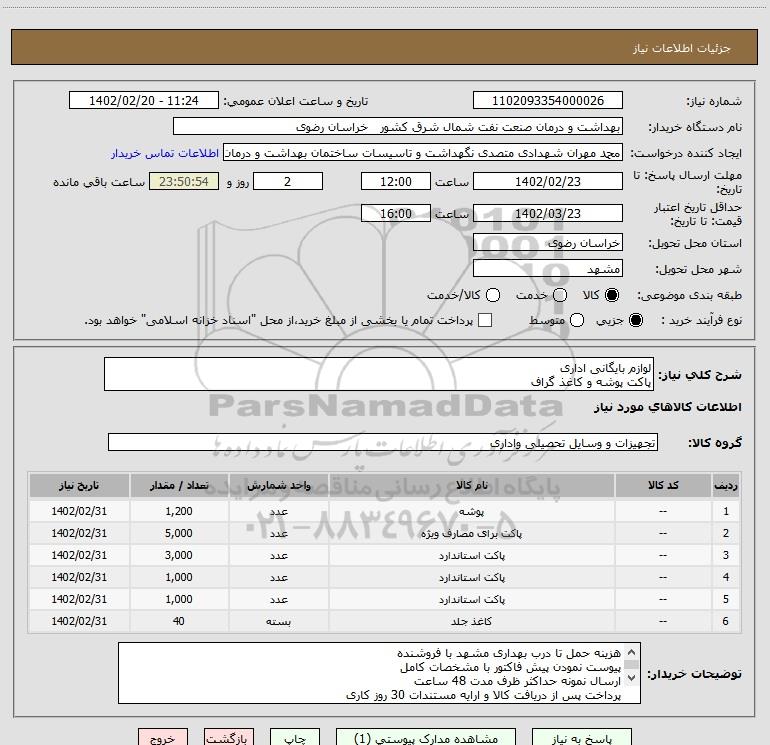Click the کد کالا column header

click(663, 486)
